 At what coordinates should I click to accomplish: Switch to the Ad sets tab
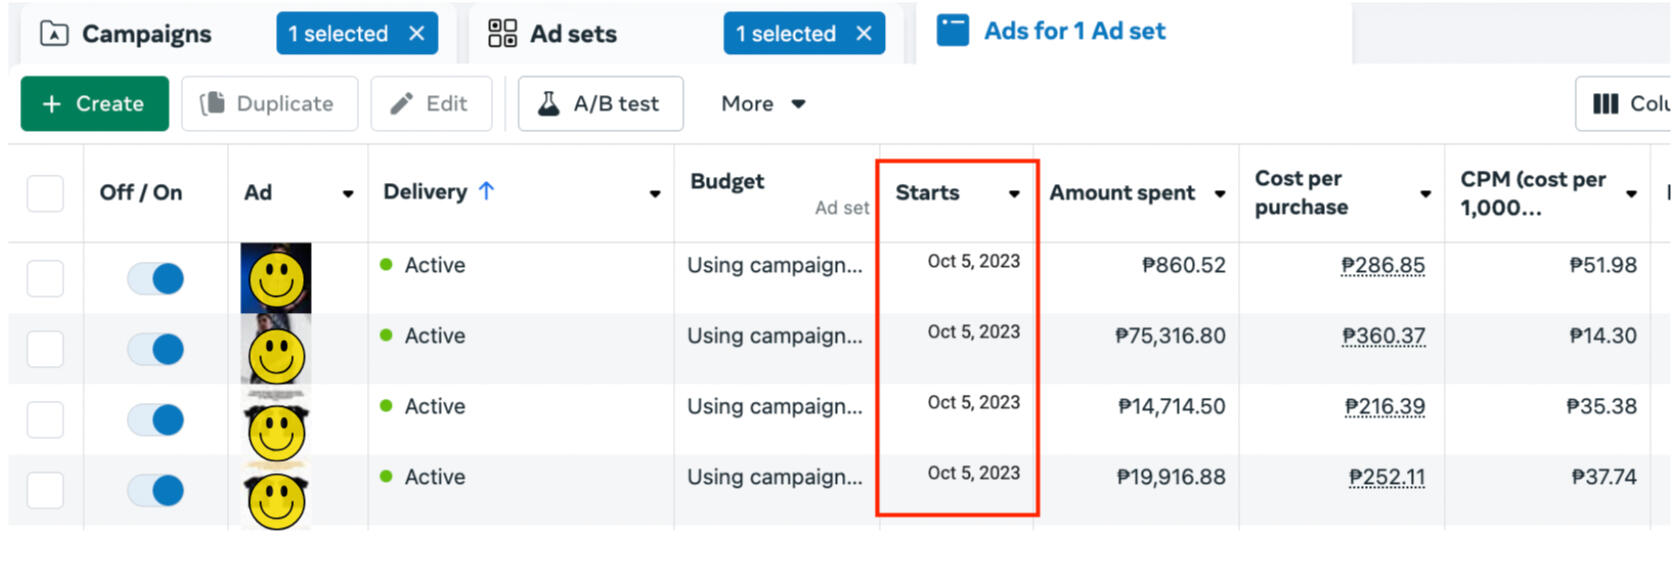coord(573,34)
